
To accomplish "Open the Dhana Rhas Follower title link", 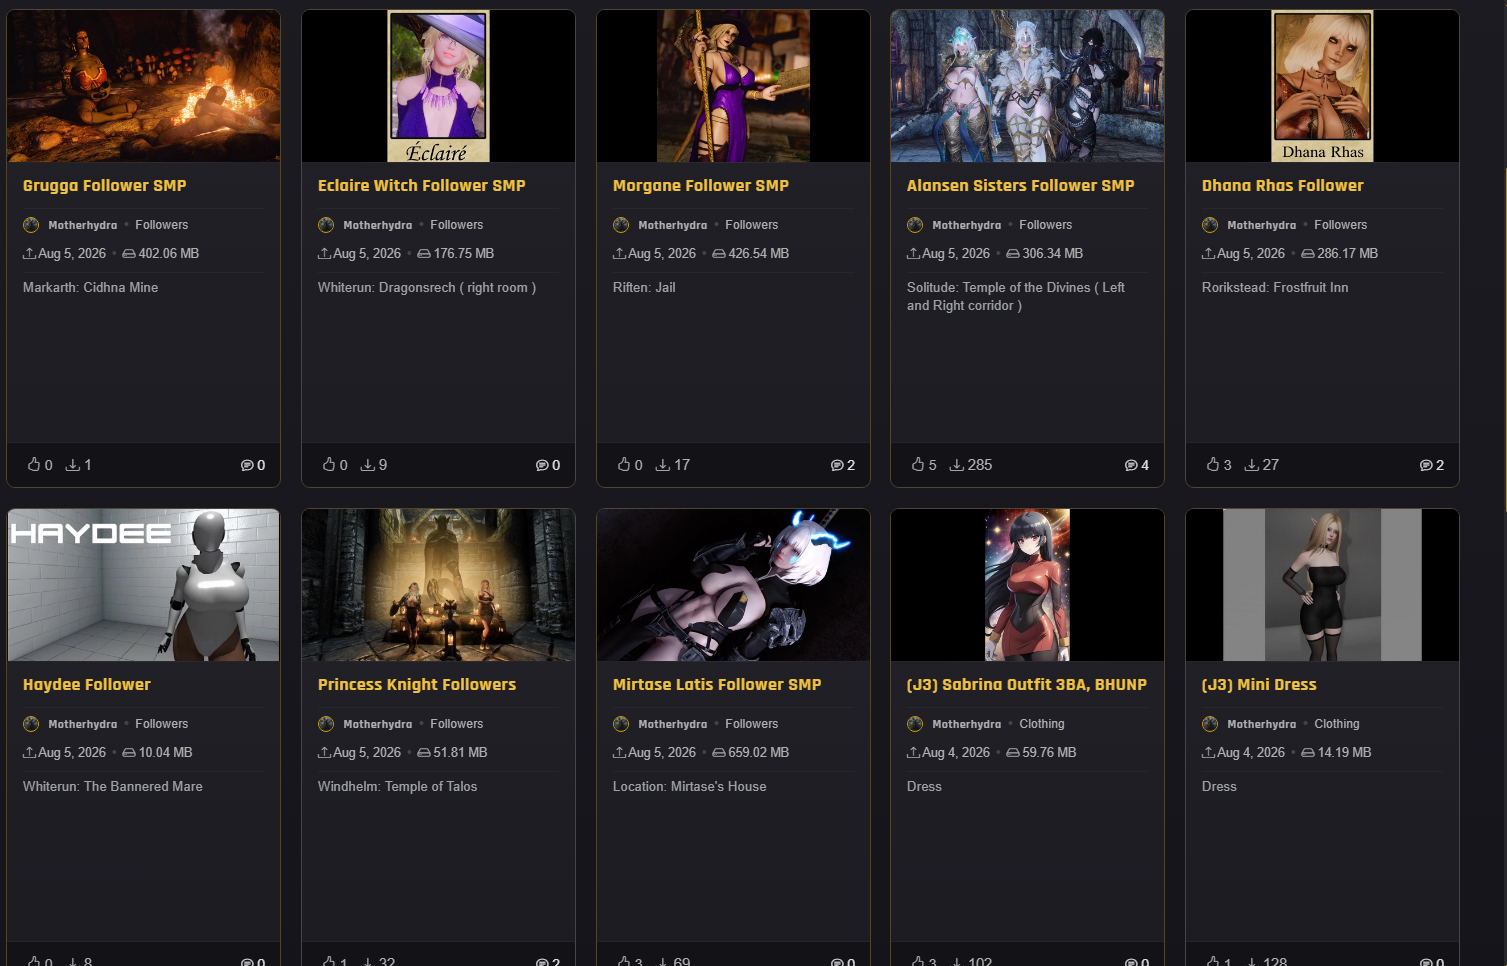I will click(x=1283, y=186).
